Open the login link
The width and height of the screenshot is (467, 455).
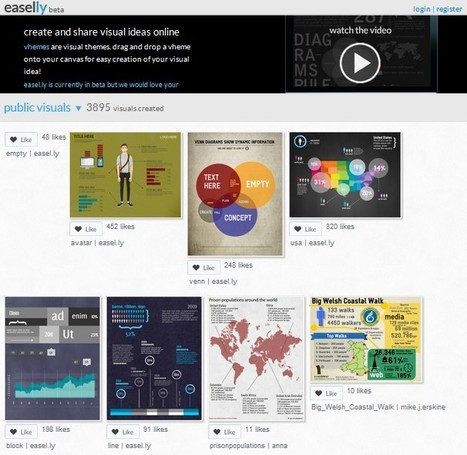[422, 9]
